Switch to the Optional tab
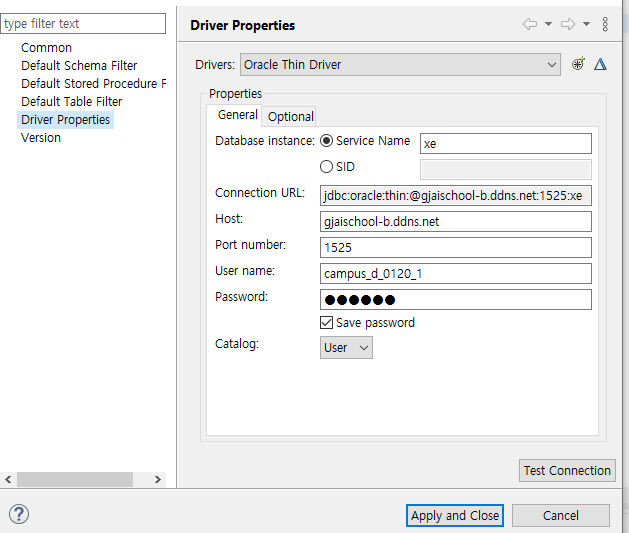This screenshot has height=533, width=629. pyautogui.click(x=290, y=117)
